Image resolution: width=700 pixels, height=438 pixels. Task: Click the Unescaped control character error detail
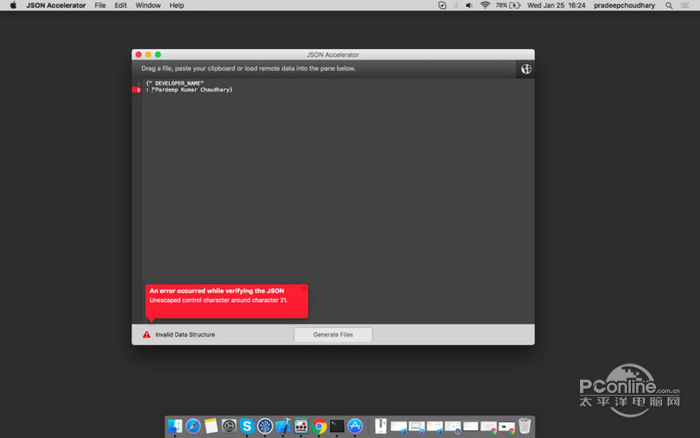click(218, 300)
